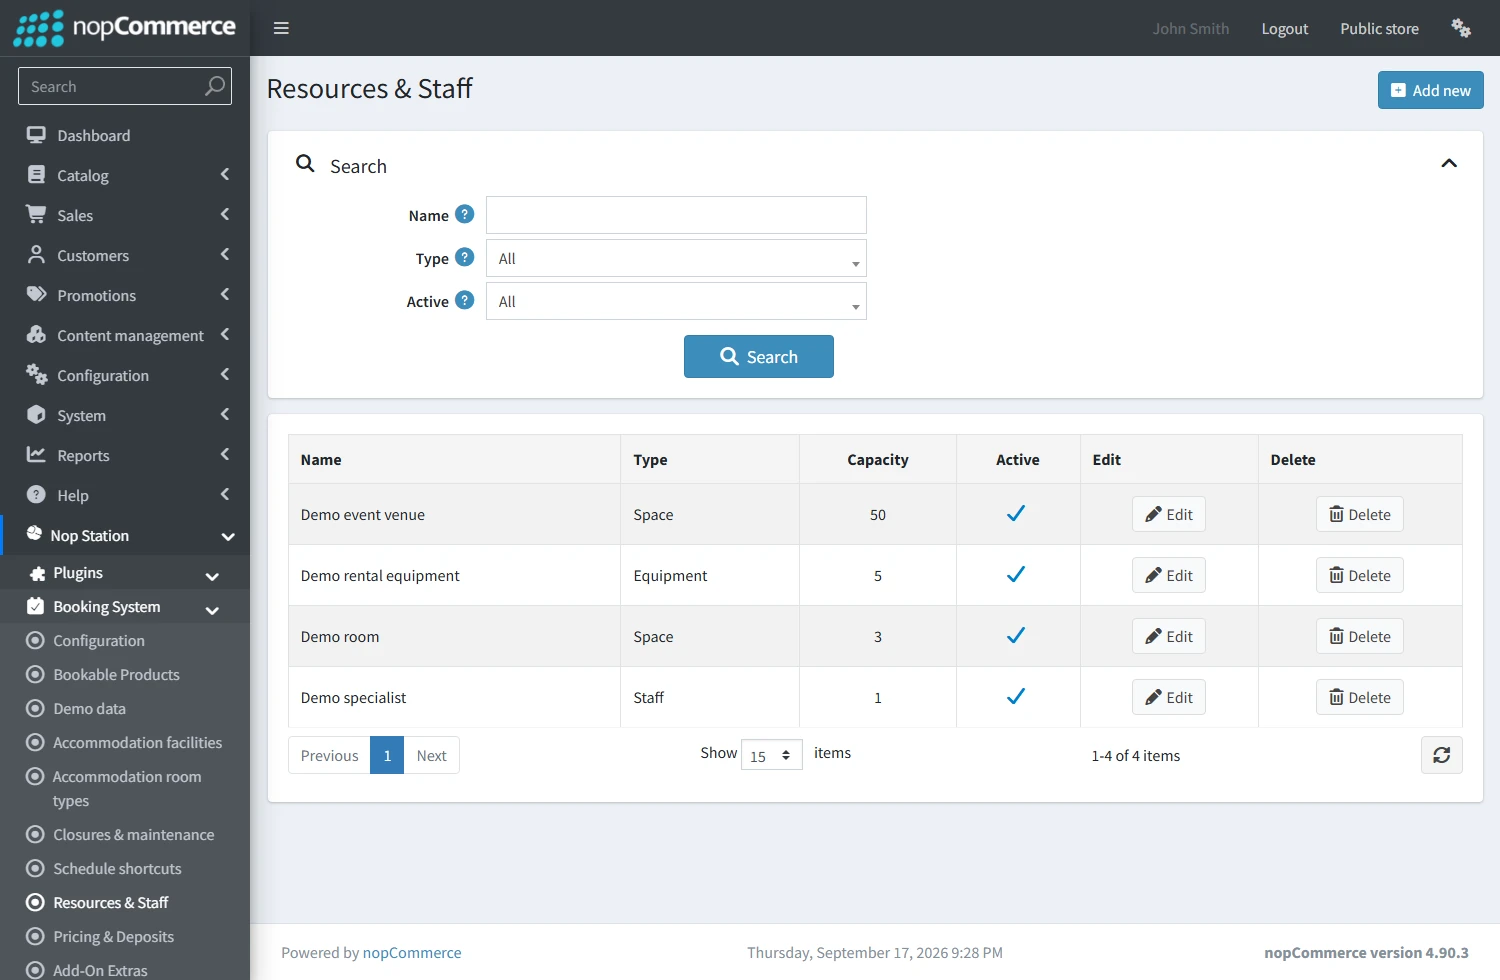Delete the Demo specialist resource
1500x980 pixels.
pos(1359,697)
